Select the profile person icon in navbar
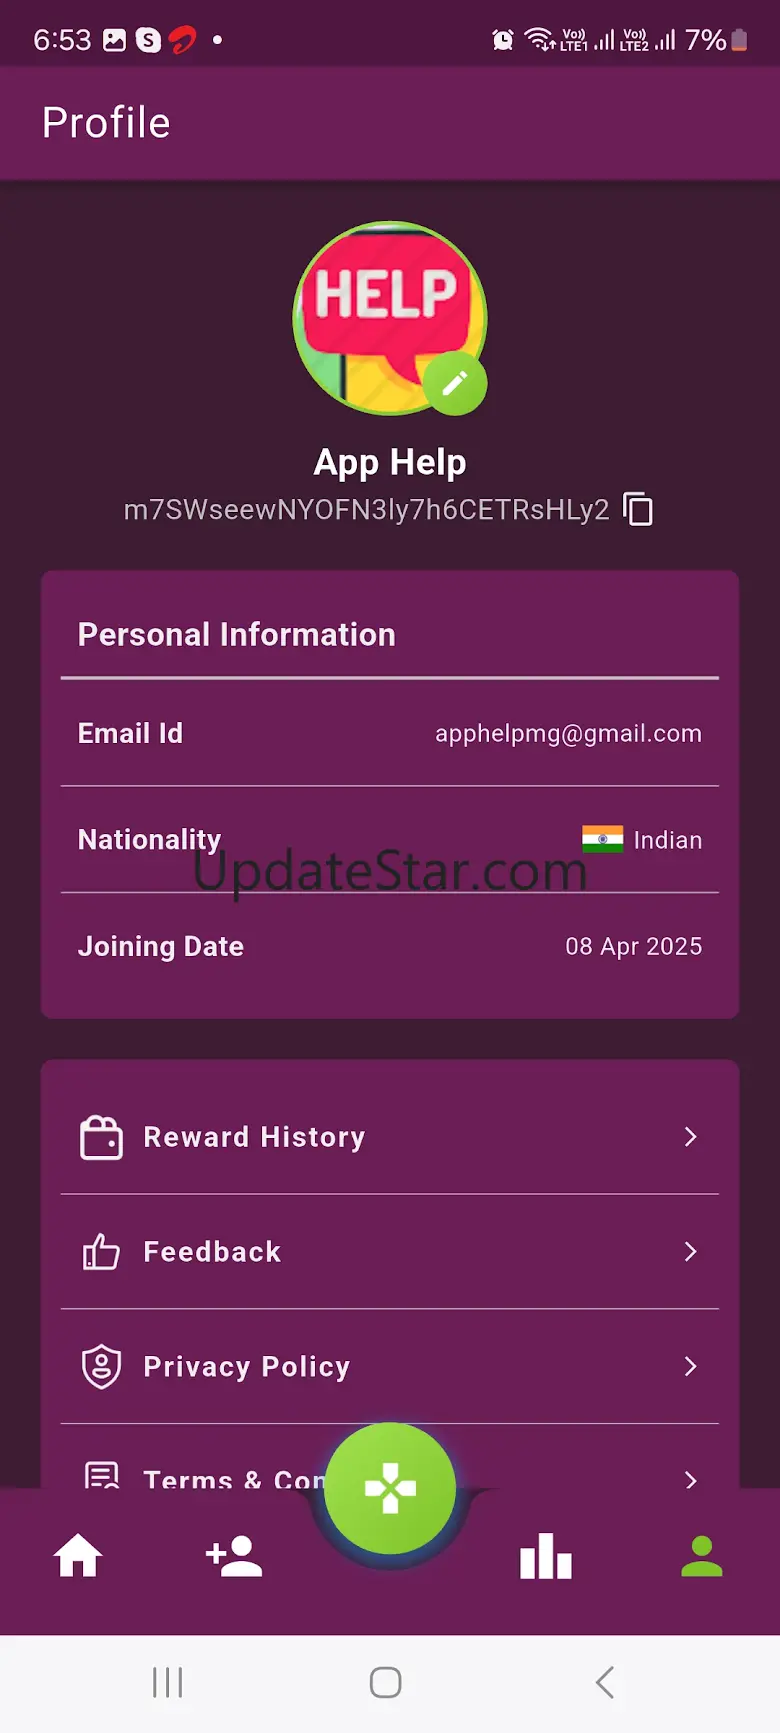 (702, 1556)
